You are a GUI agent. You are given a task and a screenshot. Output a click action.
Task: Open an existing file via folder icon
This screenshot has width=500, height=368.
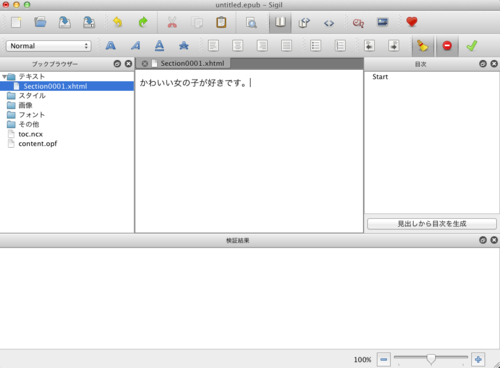[x=40, y=22]
